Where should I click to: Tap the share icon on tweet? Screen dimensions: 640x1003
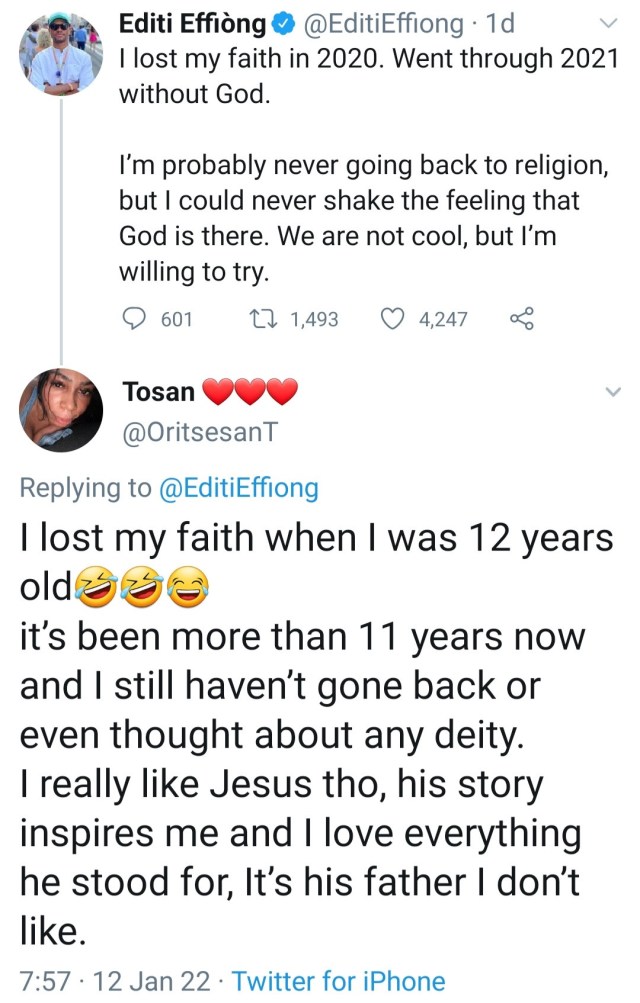523,319
